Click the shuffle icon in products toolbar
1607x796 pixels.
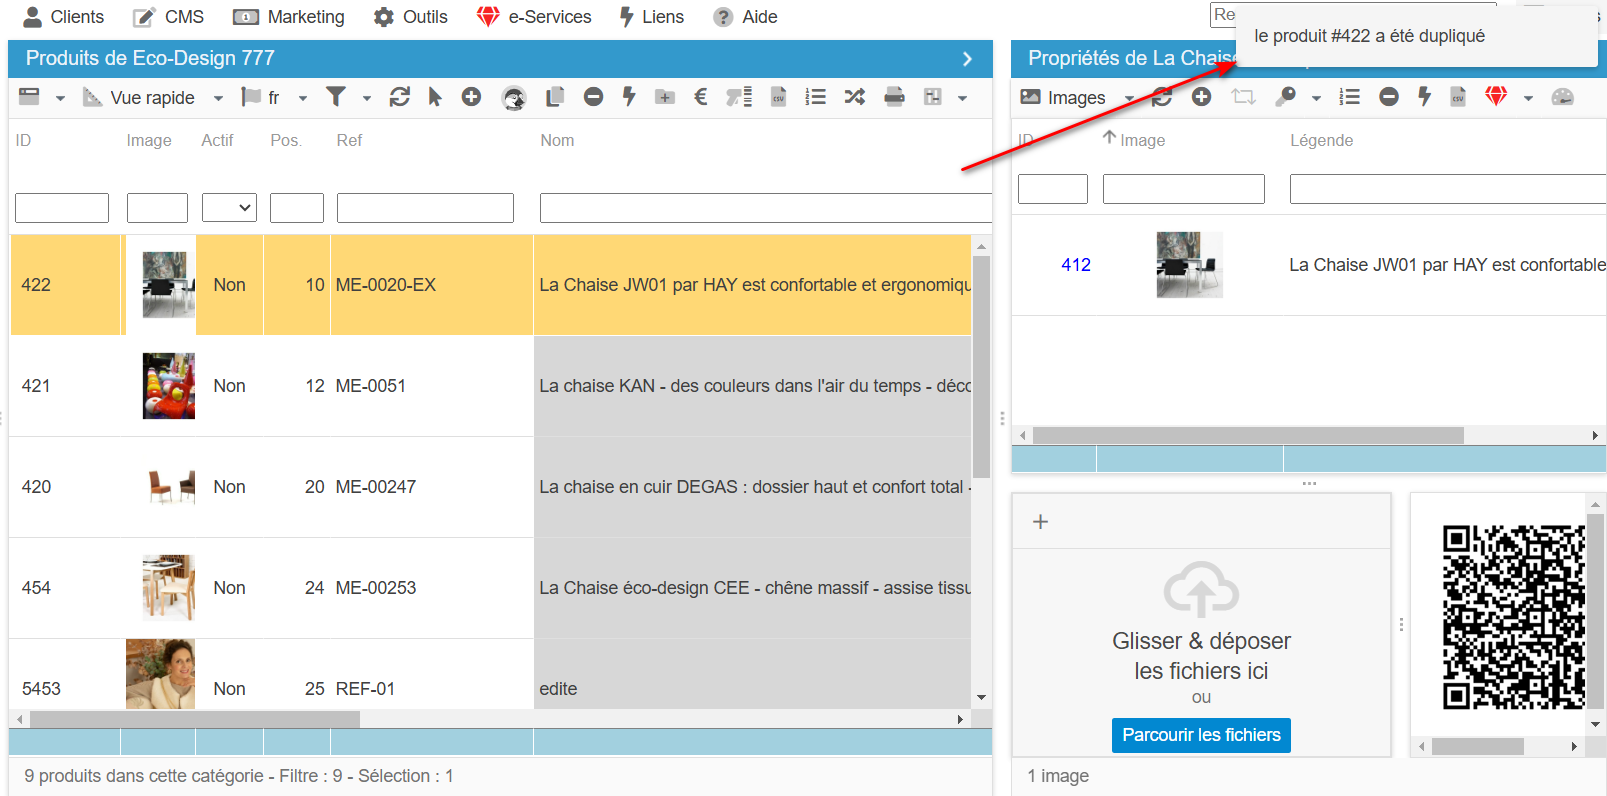[x=854, y=97]
